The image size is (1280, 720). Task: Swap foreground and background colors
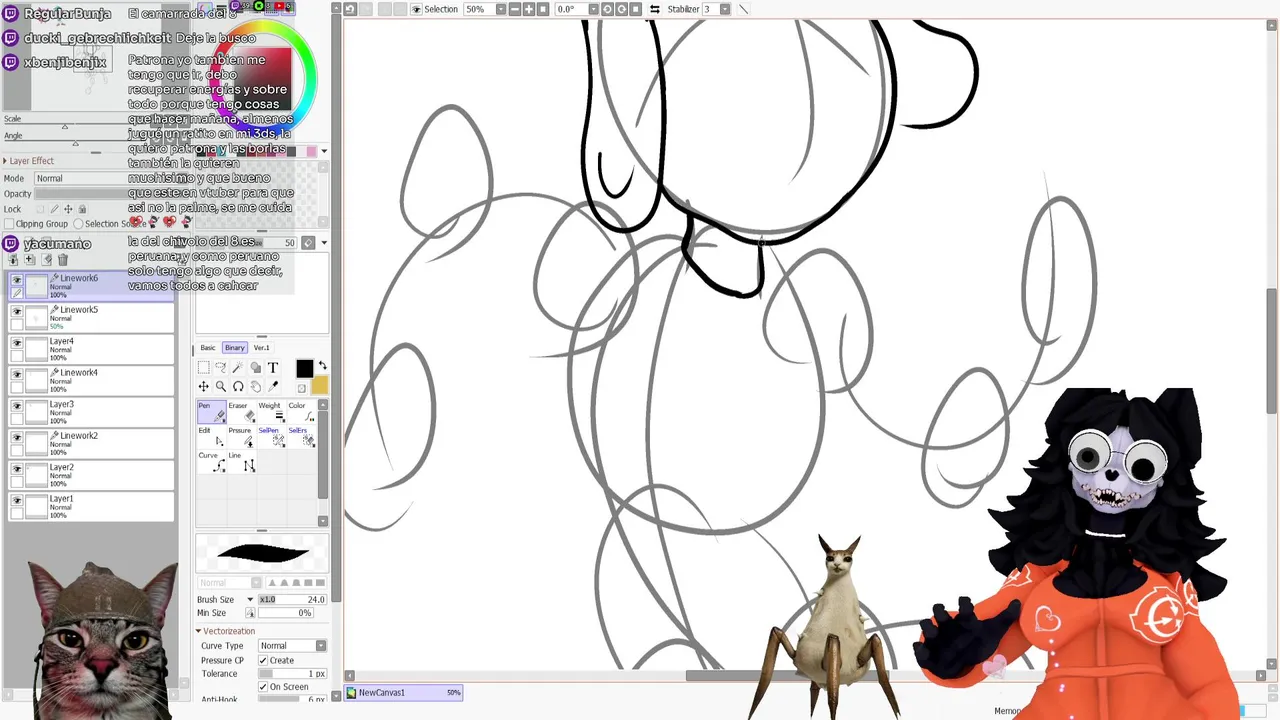(322, 365)
